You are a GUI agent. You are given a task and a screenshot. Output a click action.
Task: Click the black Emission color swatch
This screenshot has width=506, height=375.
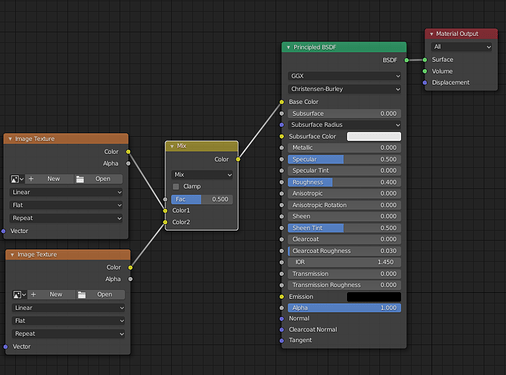[x=374, y=297]
